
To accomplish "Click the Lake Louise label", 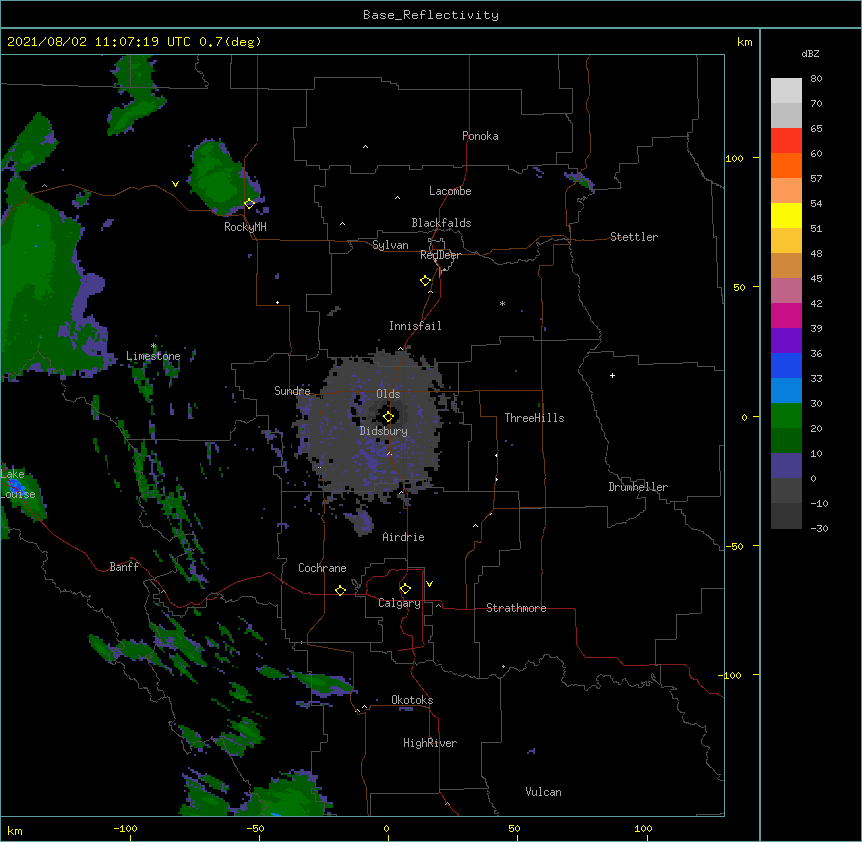I will click(18, 484).
